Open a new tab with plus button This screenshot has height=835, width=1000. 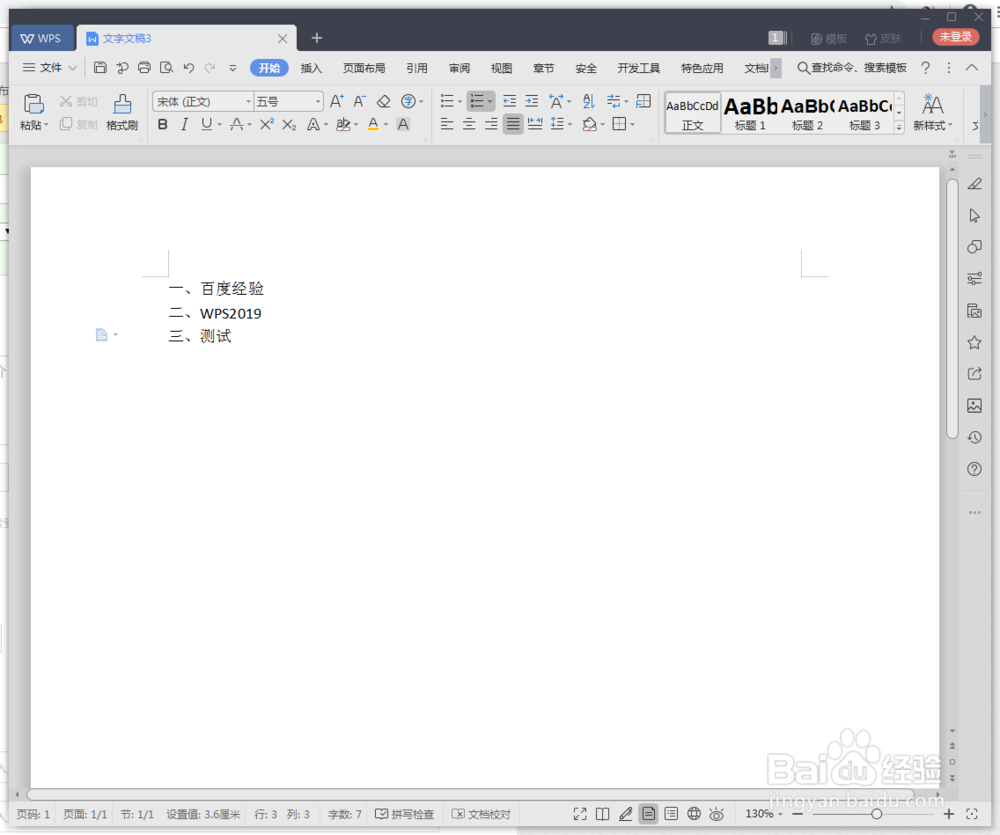pos(316,38)
